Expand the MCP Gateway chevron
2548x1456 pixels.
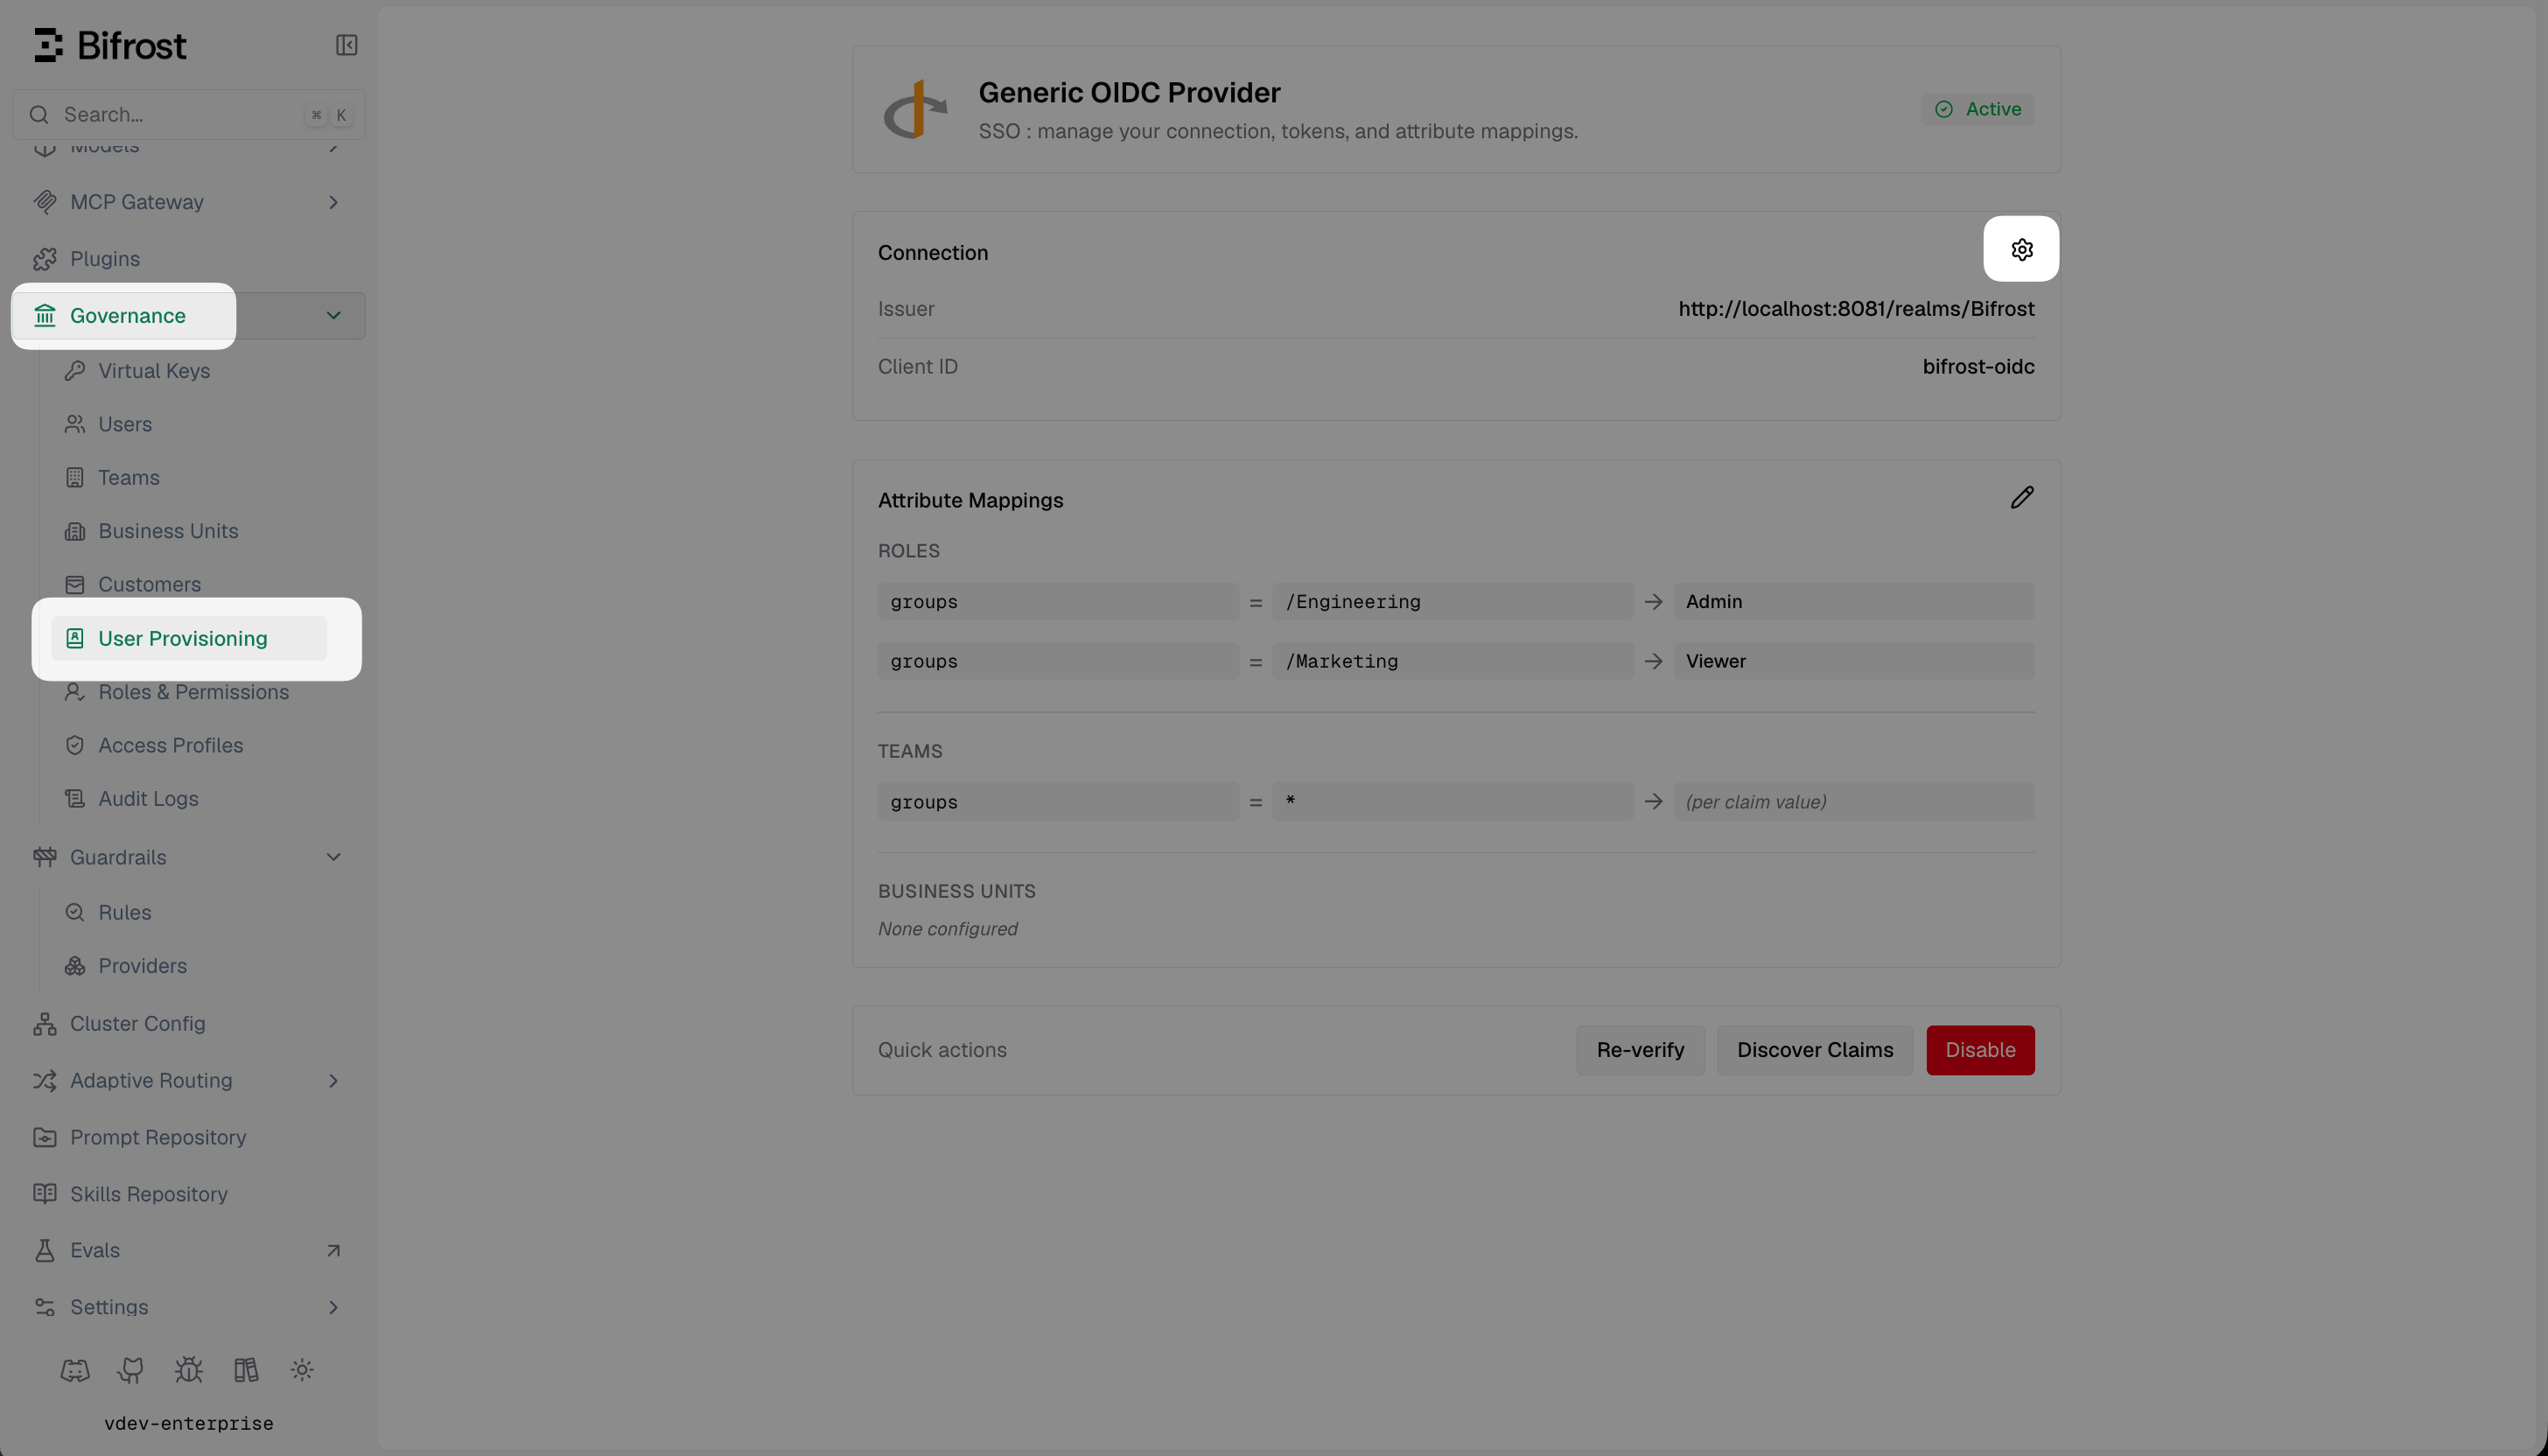pos(334,202)
